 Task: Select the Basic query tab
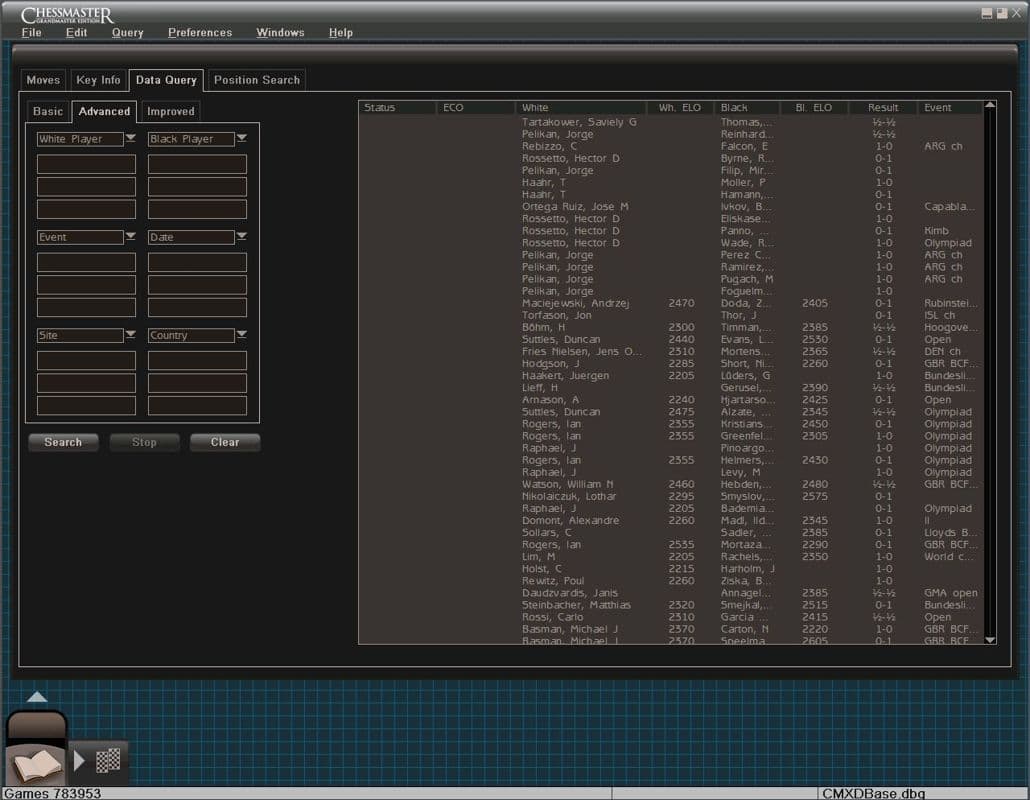pos(48,111)
